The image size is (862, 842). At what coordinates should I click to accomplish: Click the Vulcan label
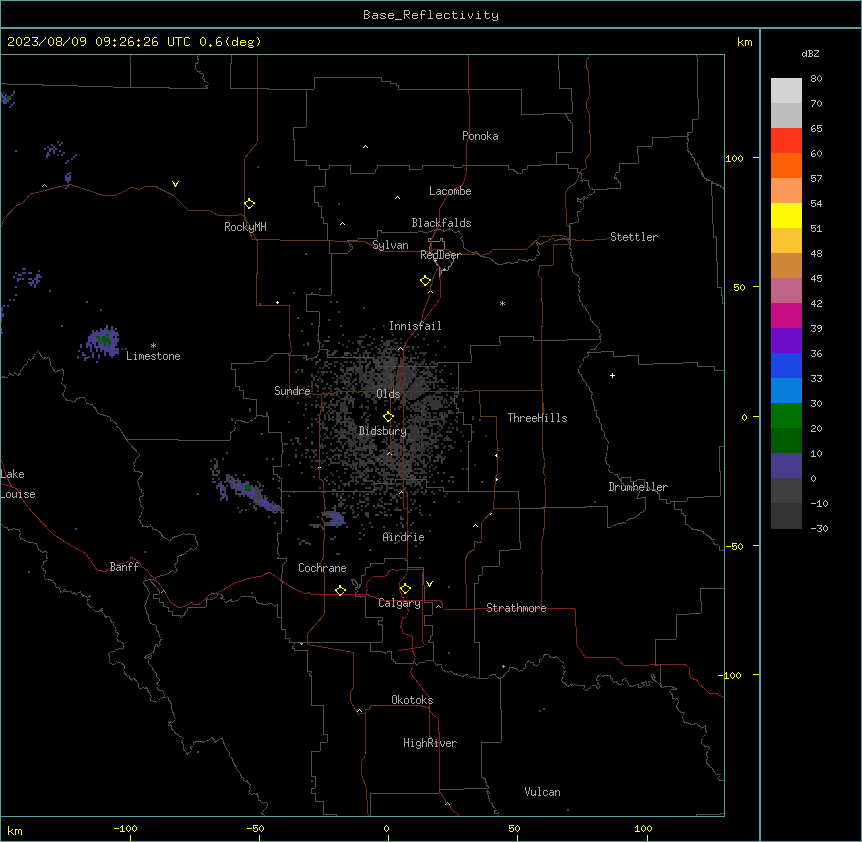click(543, 792)
